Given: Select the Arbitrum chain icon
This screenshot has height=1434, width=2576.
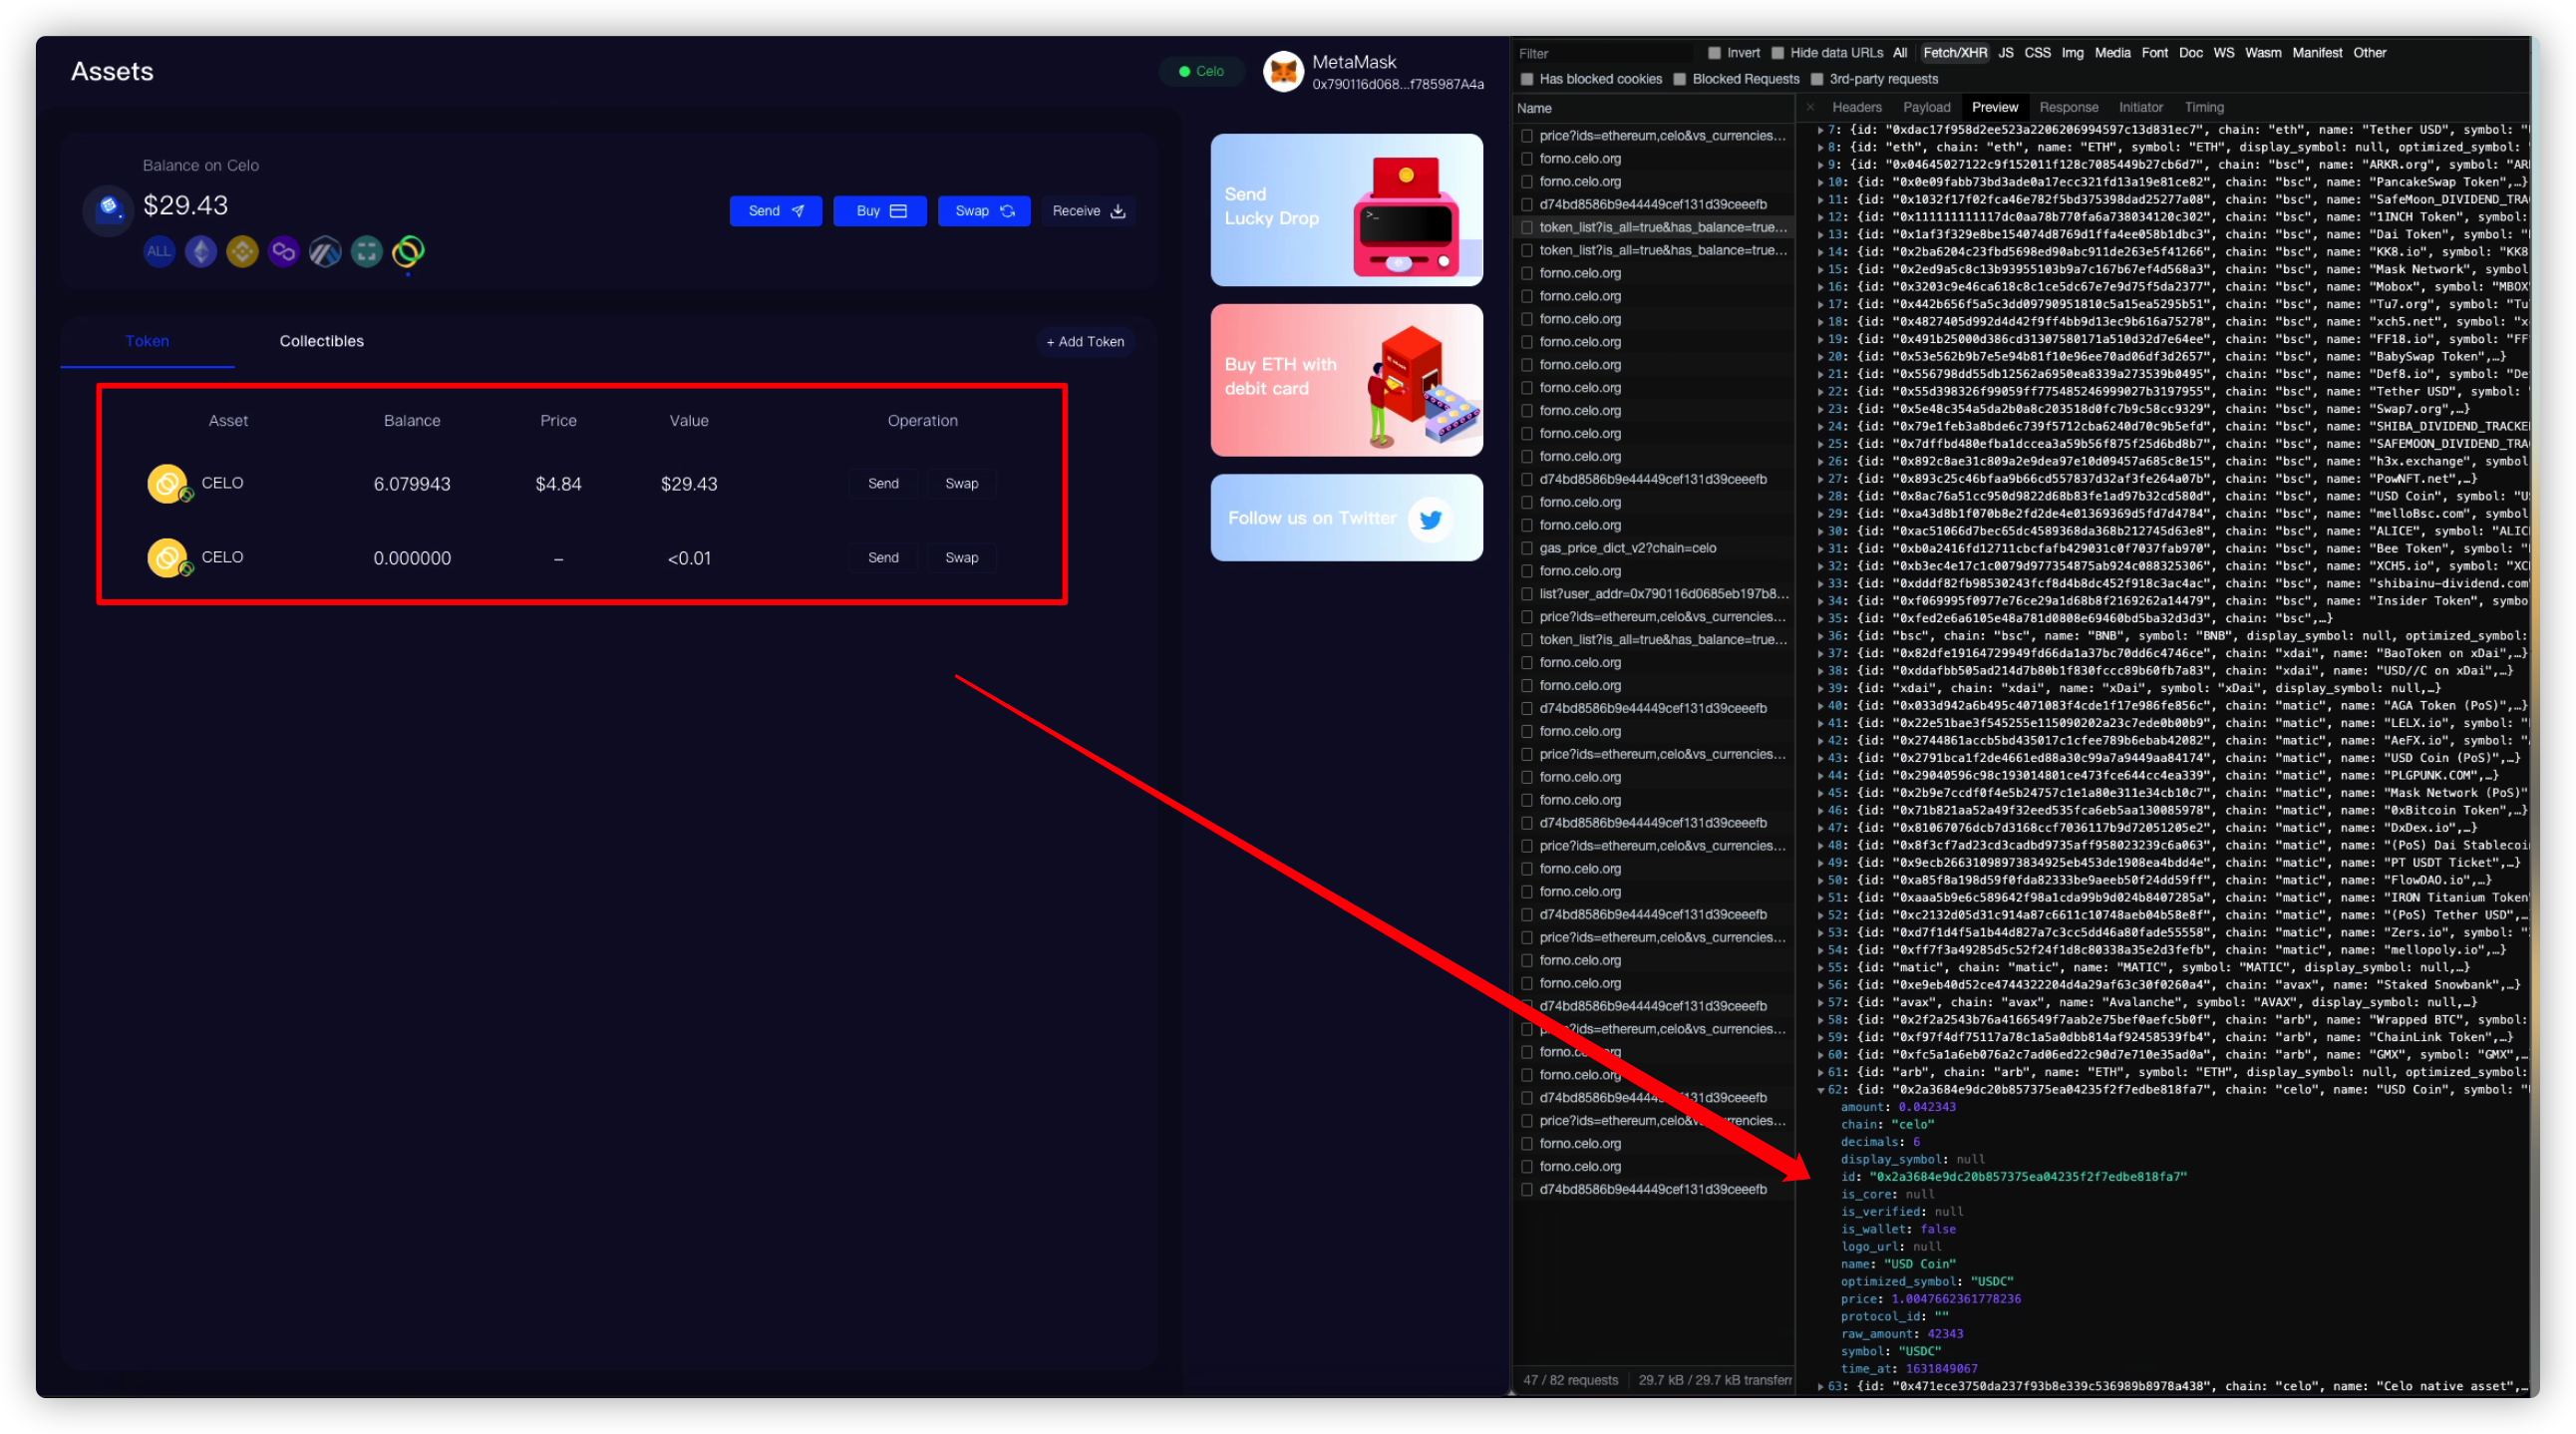Looking at the screenshot, I should [325, 251].
